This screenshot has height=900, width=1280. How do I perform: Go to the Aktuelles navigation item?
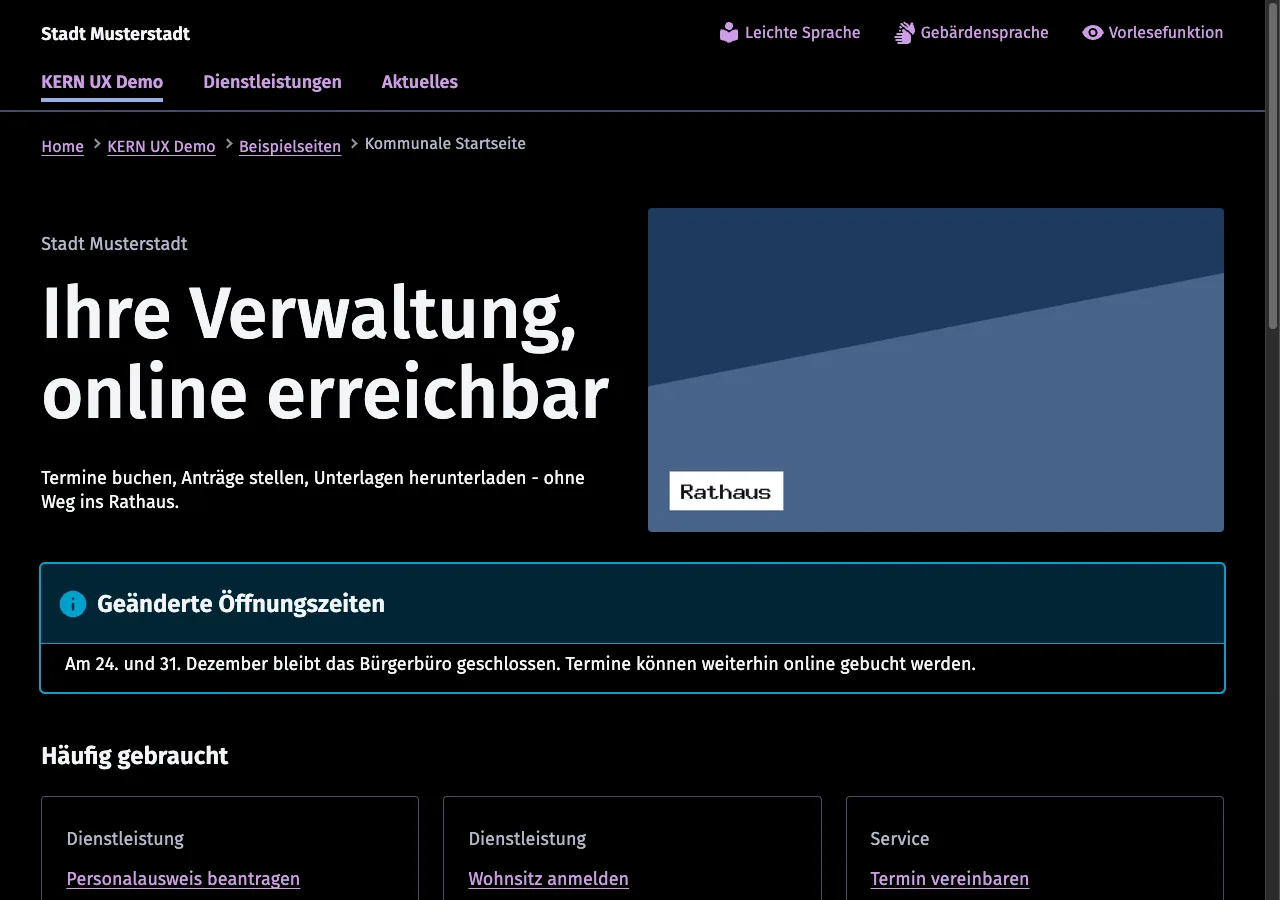tap(420, 83)
